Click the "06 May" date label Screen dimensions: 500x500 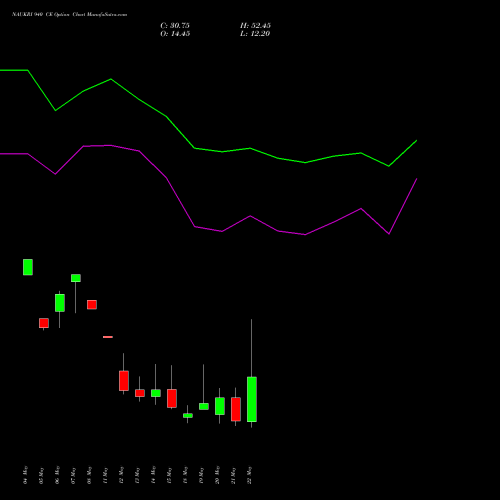(x=58, y=475)
